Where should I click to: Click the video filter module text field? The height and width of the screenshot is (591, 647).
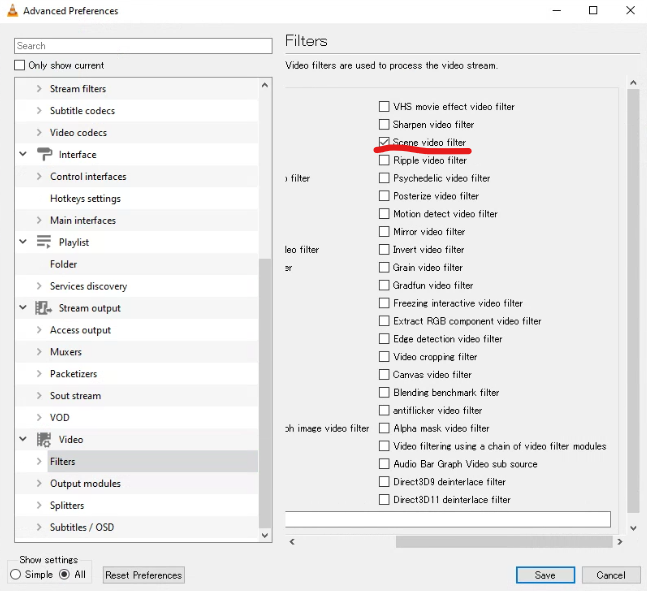448,519
